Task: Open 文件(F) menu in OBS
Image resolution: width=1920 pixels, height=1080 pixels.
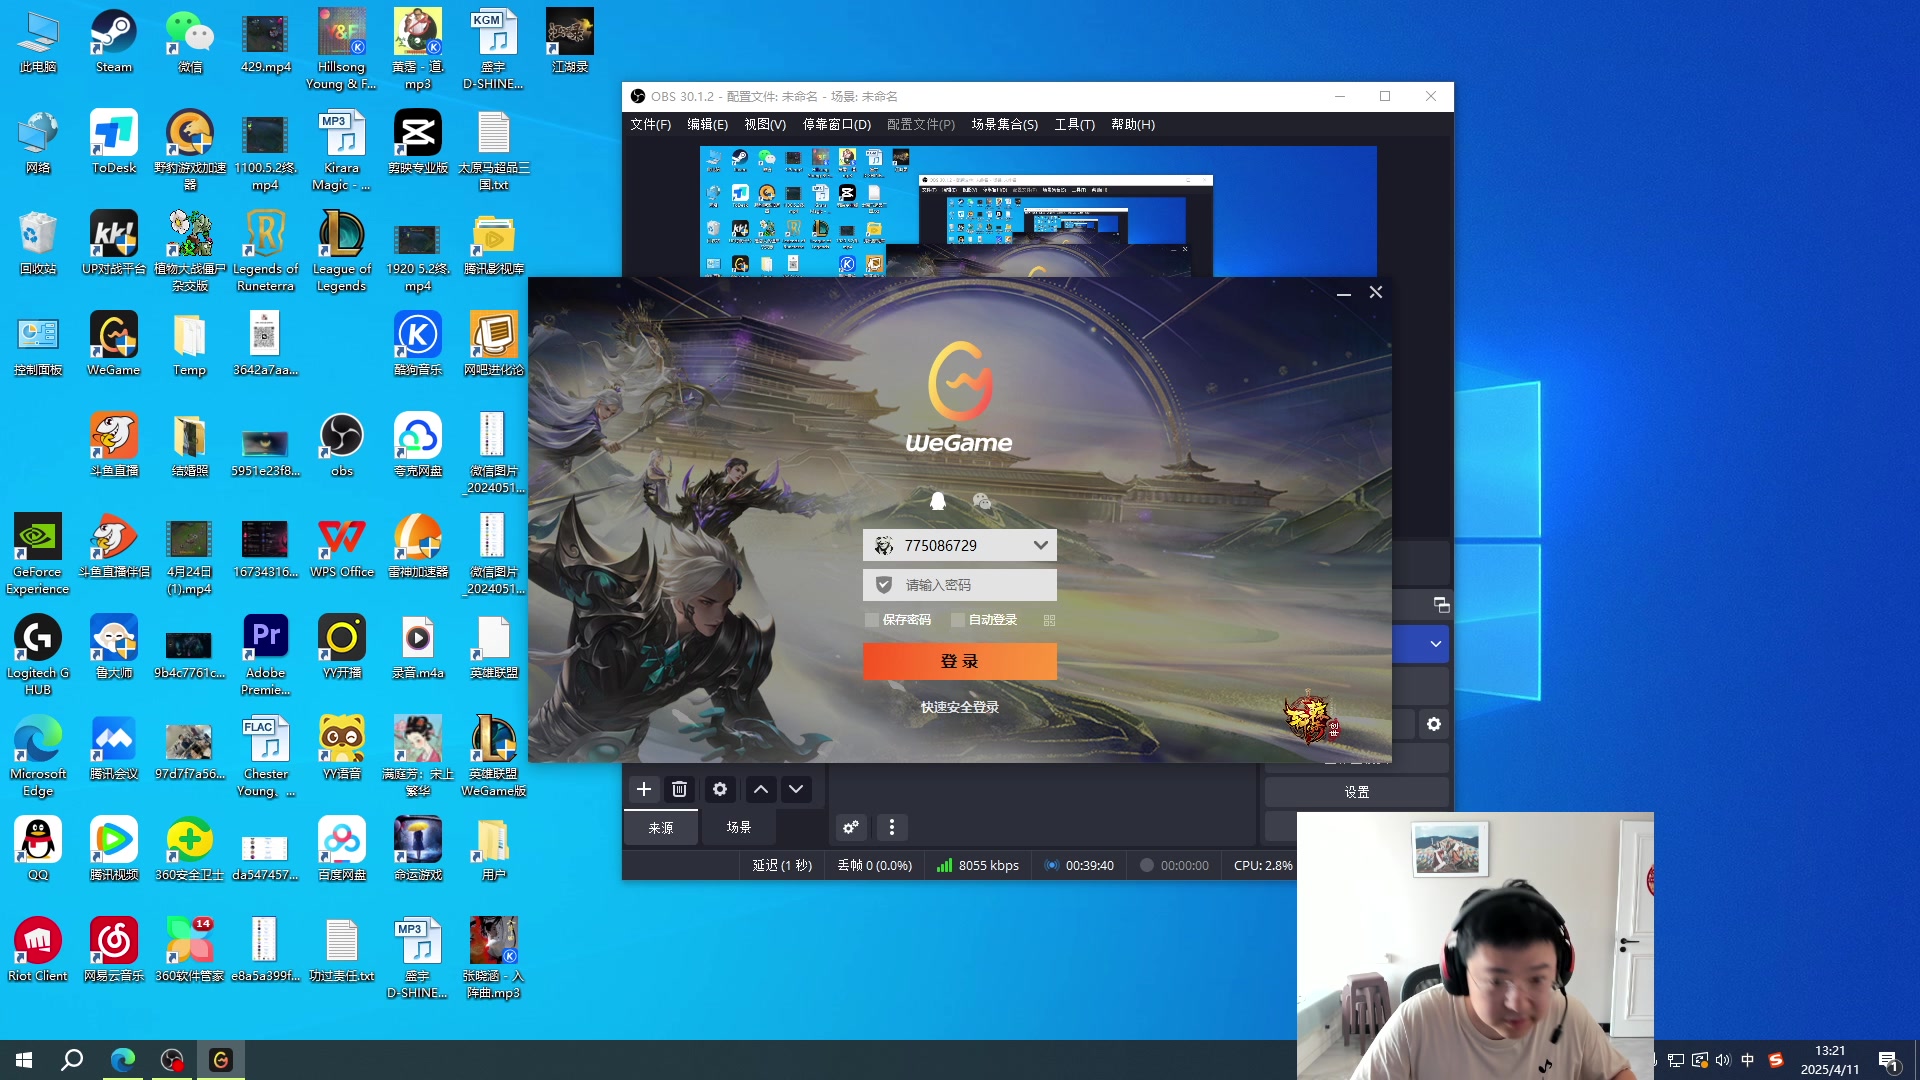Action: [x=651, y=124]
